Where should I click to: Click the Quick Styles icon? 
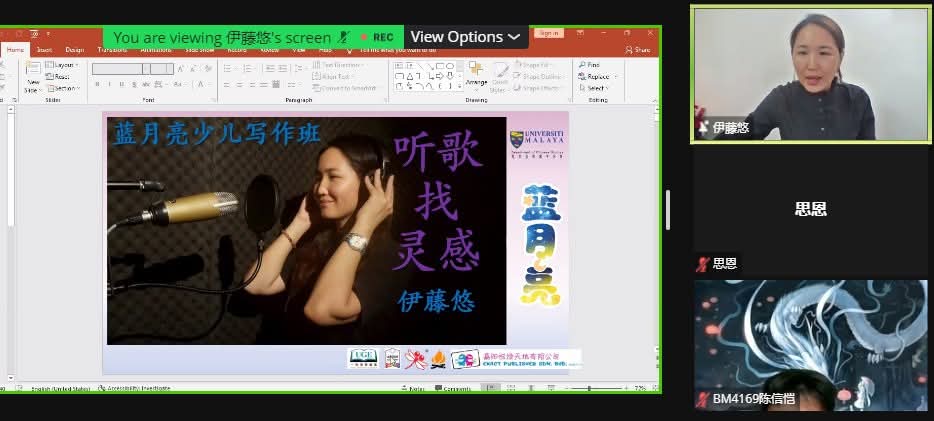tap(499, 77)
